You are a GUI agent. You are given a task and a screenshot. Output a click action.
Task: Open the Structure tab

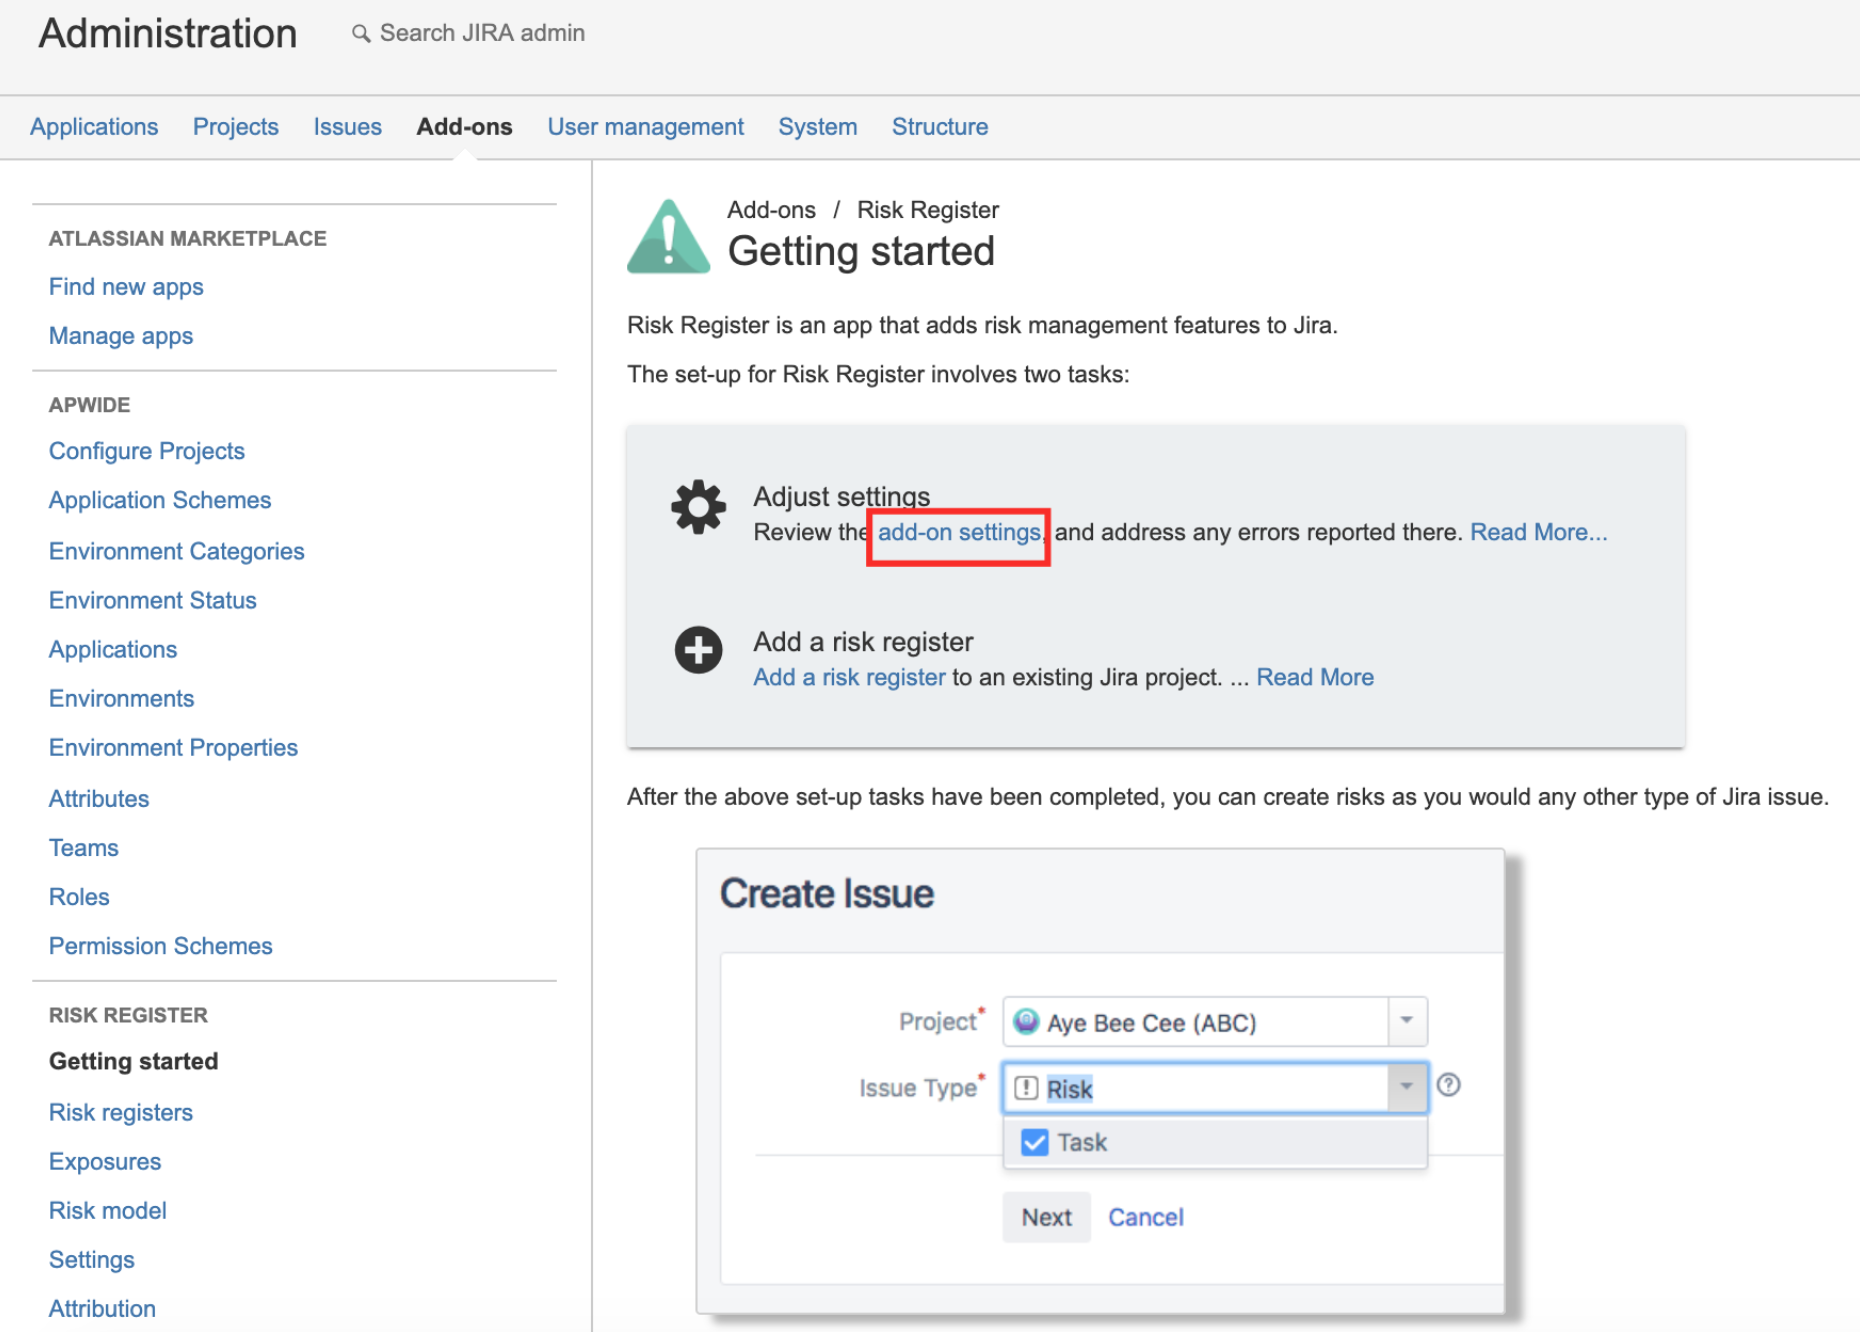pyautogui.click(x=940, y=127)
